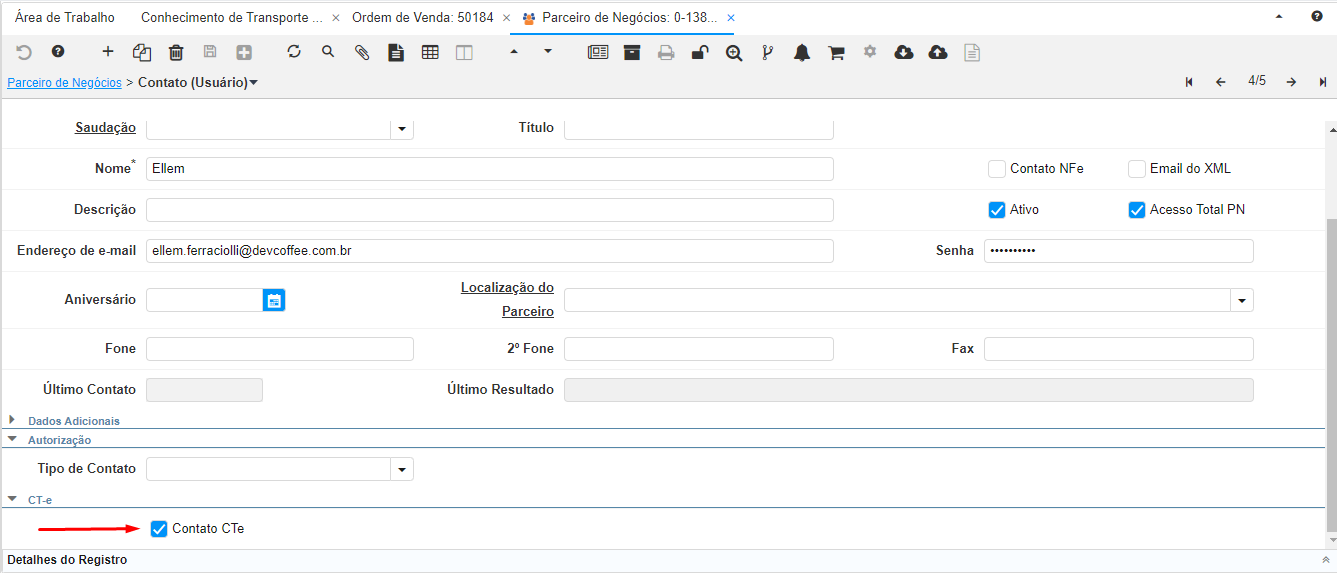This screenshot has height=573, width=1337.
Task: Open the calendar picker for Aniversário
Action: (x=274, y=300)
